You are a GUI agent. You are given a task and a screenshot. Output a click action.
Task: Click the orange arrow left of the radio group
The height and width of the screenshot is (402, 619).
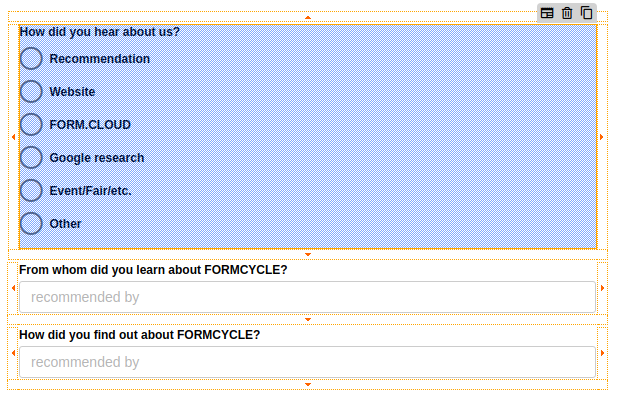click(13, 137)
